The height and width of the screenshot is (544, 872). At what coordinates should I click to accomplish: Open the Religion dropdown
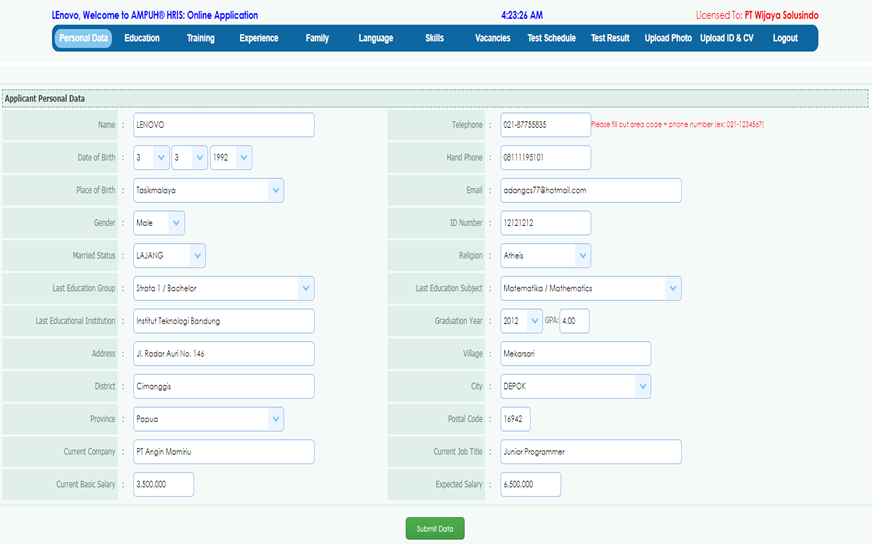point(545,256)
